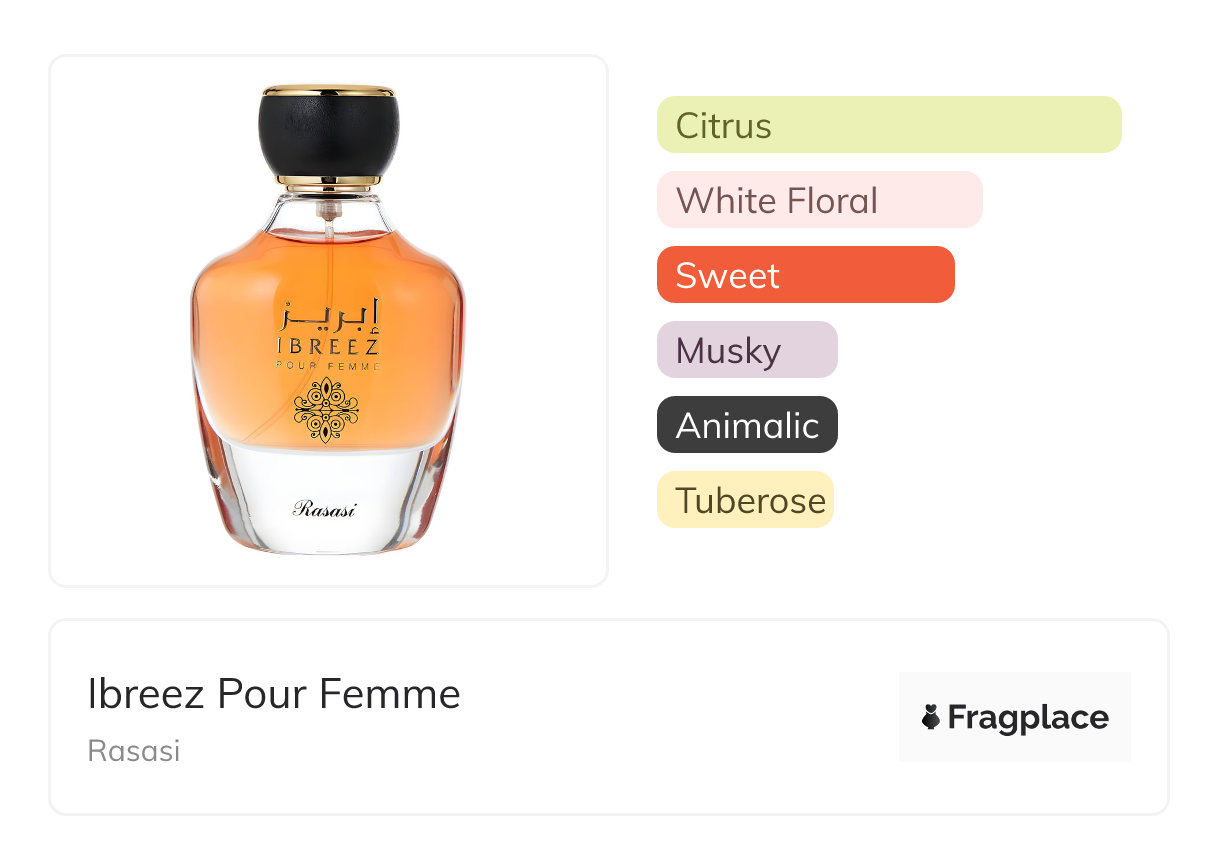Select the Citrus accord bar
1218x864 pixels.
pos(889,125)
